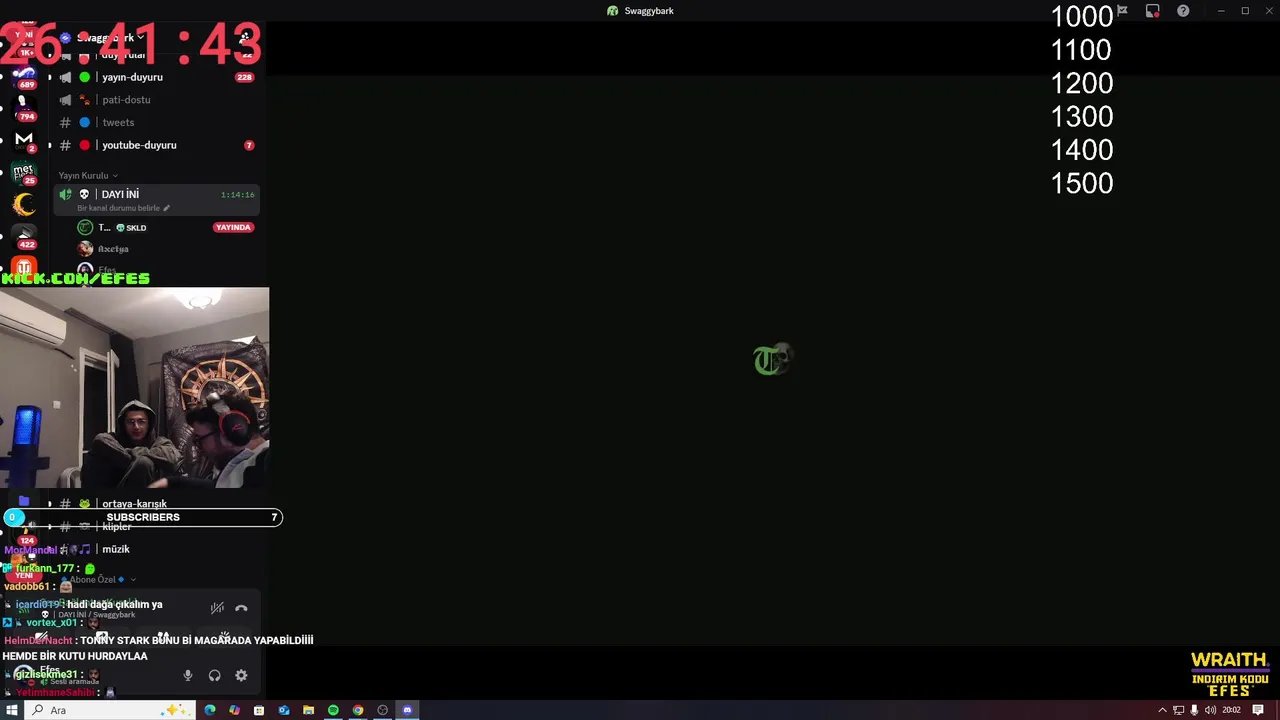Open the yayın-duyuru announcement channel
The image size is (1280, 720).
pos(155,77)
